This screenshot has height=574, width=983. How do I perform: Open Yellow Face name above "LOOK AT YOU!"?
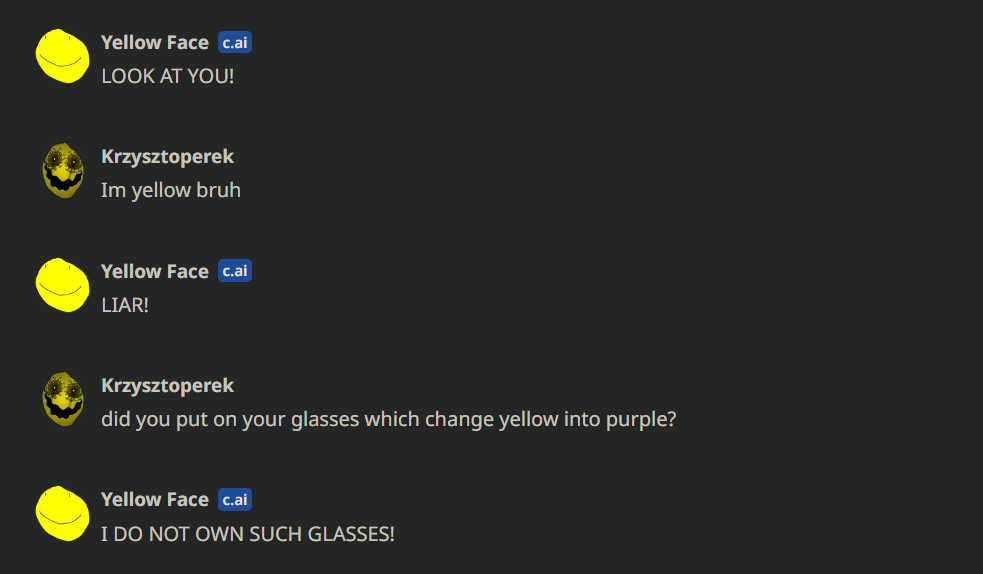[155, 43]
